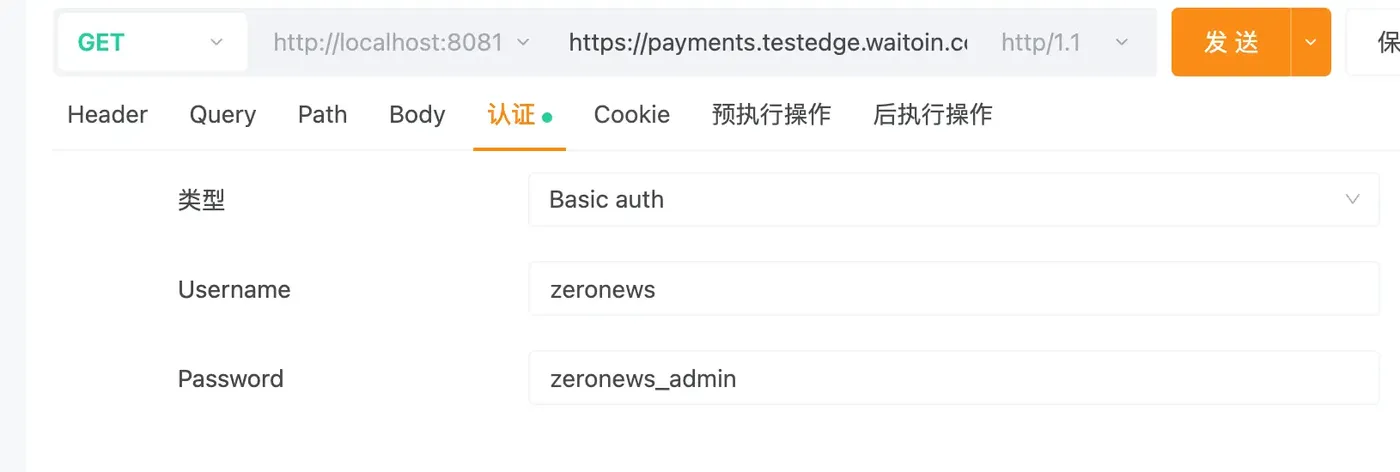The image size is (1400, 472).
Task: Expand the http://localhost:8081 environment selector
Action: click(x=401, y=42)
